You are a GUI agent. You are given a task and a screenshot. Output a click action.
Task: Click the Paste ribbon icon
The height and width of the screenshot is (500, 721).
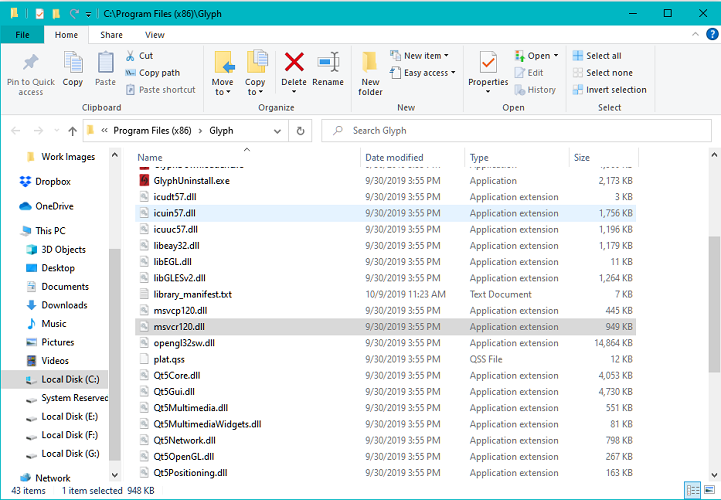pos(105,69)
